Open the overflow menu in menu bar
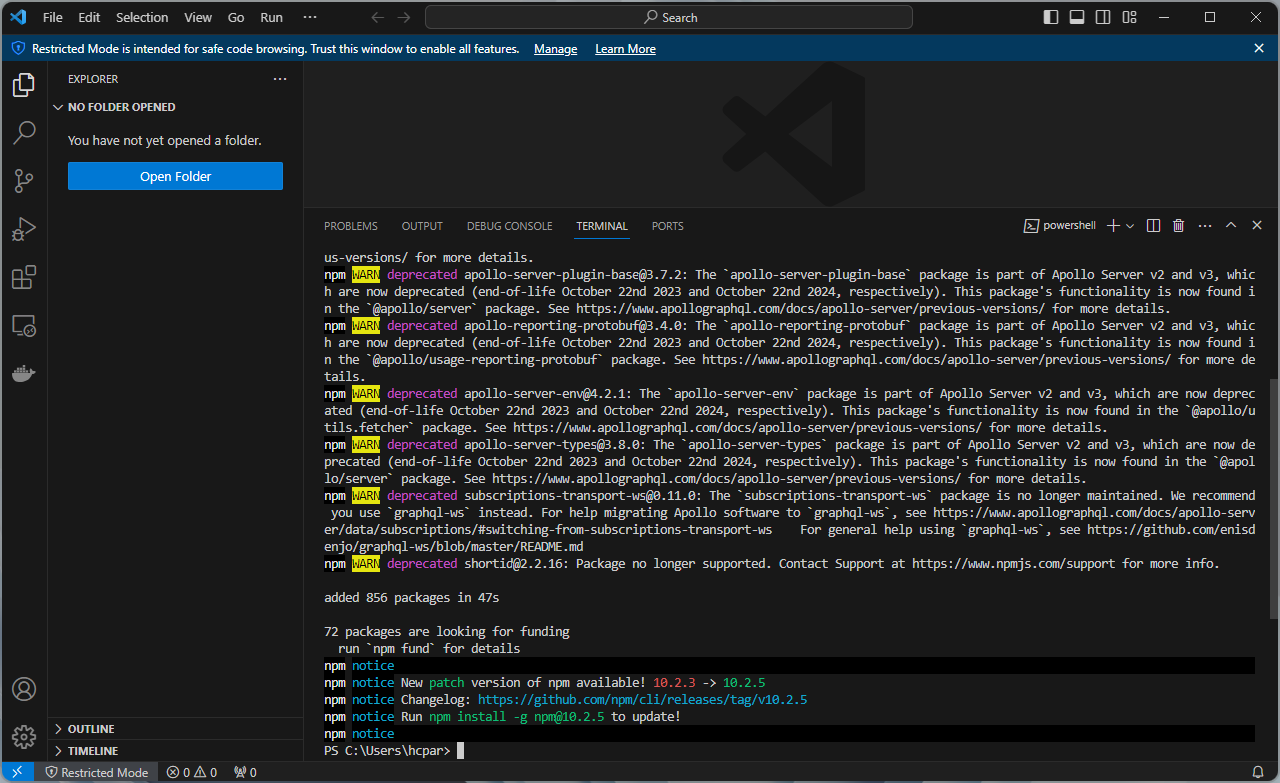 pos(310,17)
